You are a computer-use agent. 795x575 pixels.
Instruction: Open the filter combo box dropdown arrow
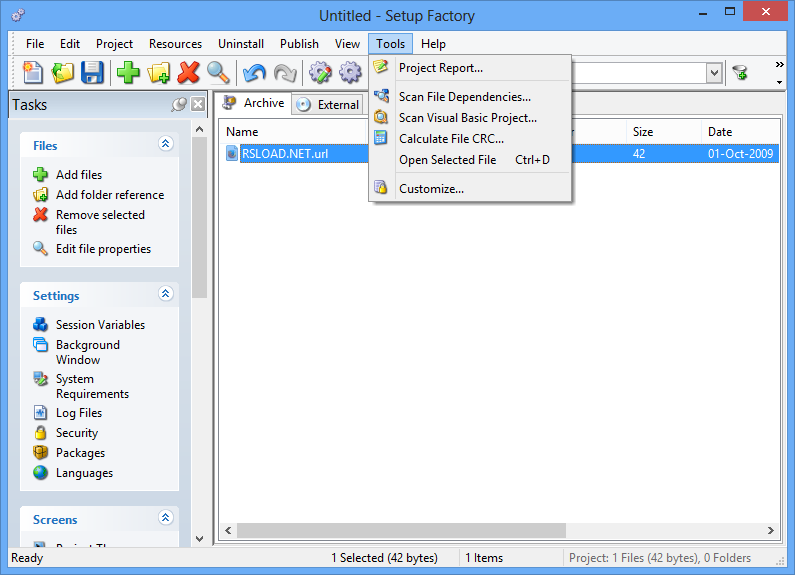tap(714, 73)
